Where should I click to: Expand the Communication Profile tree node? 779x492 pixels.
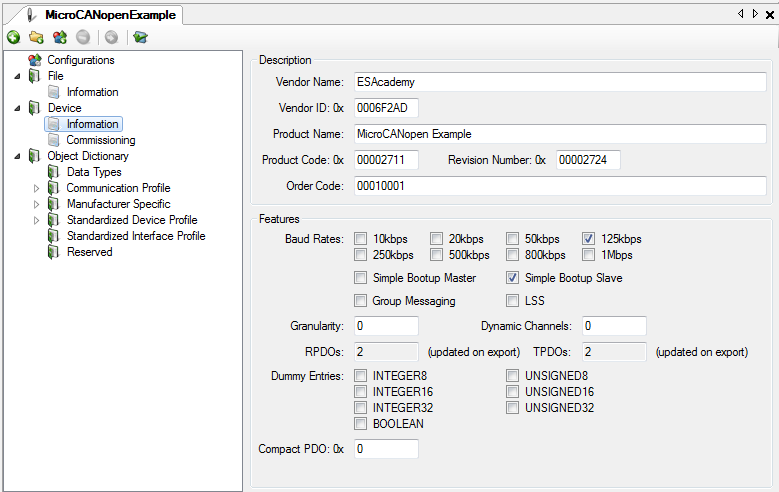[37, 188]
